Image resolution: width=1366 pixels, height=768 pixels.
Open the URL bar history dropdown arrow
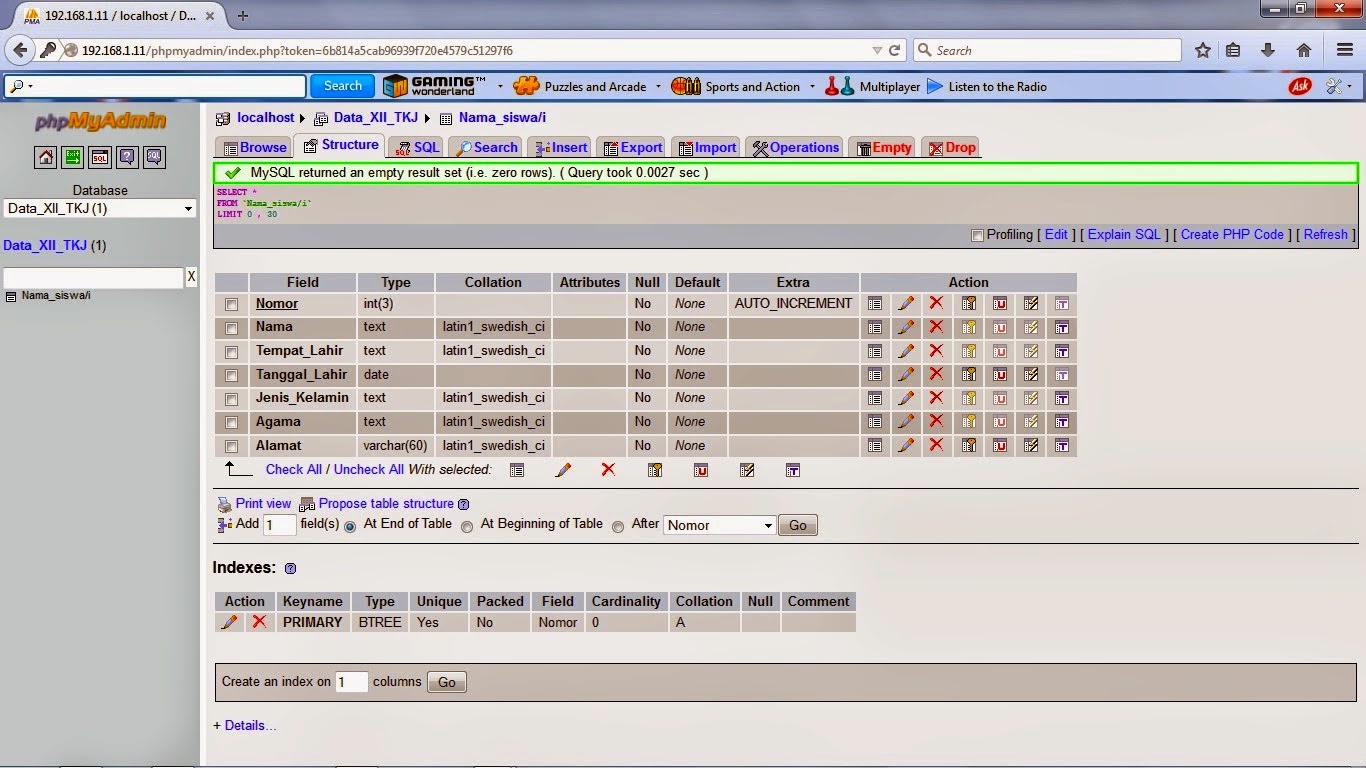pos(877,50)
